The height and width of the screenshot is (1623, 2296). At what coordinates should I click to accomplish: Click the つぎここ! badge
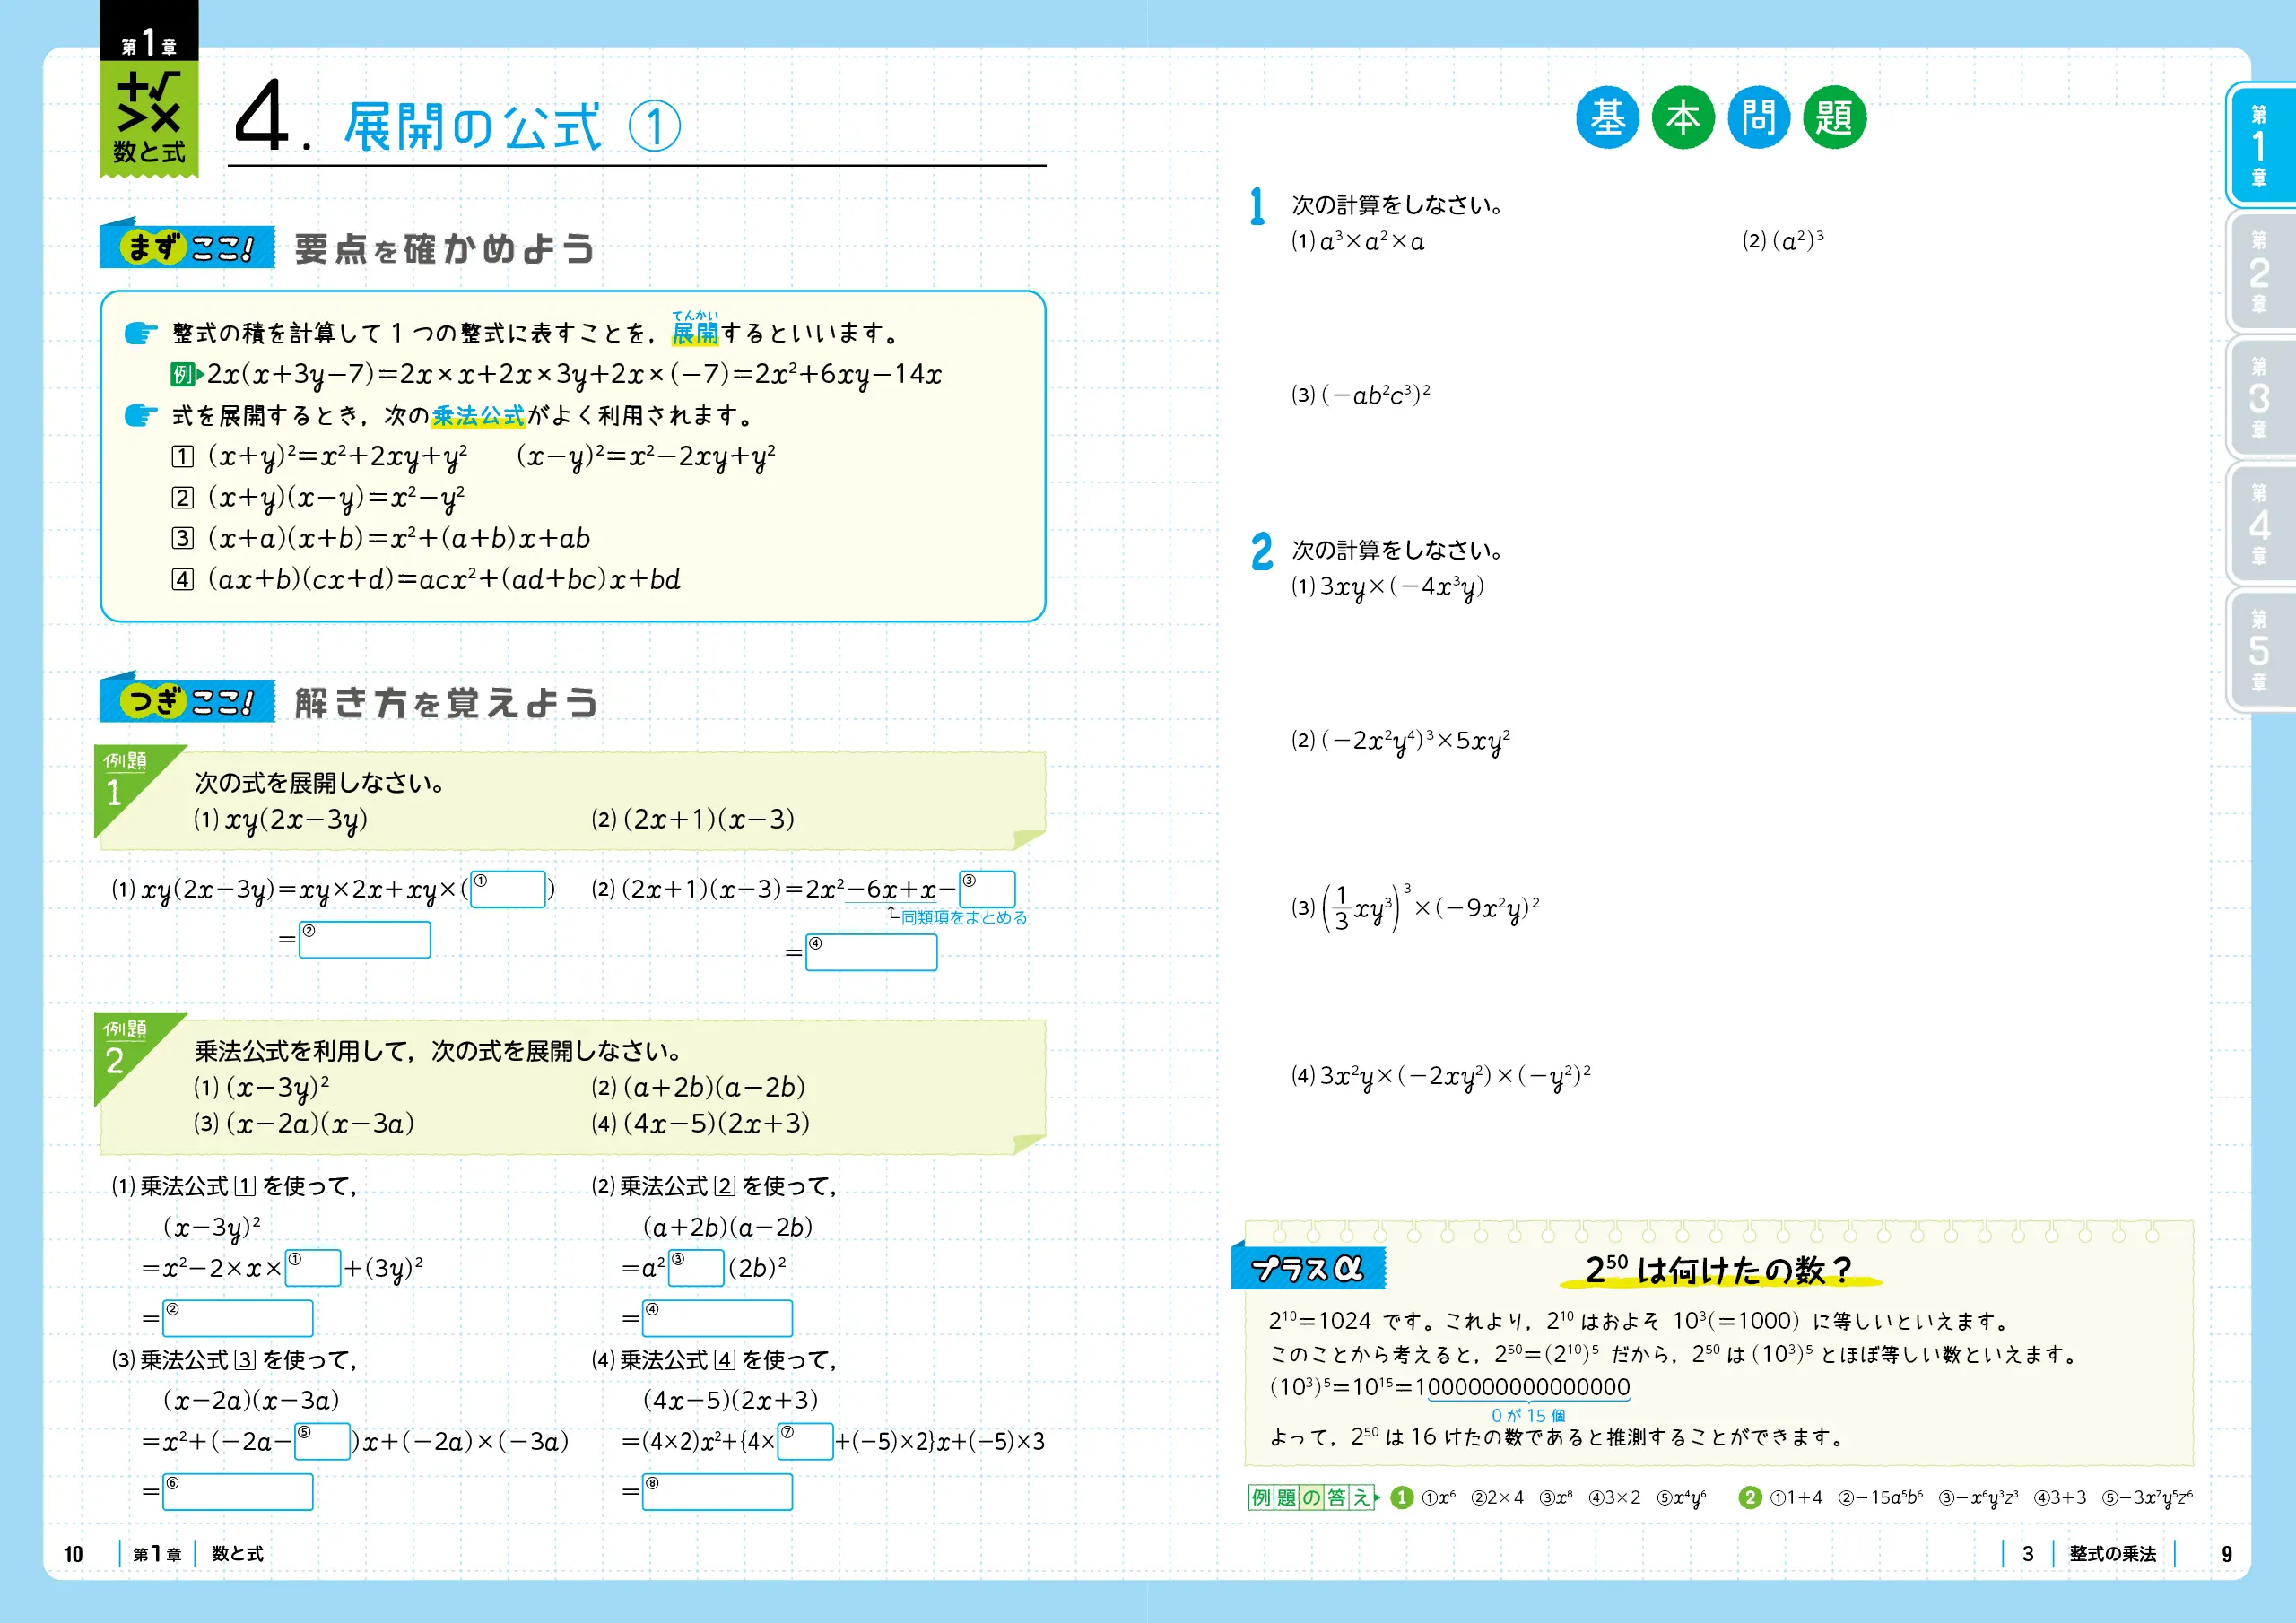click(187, 699)
